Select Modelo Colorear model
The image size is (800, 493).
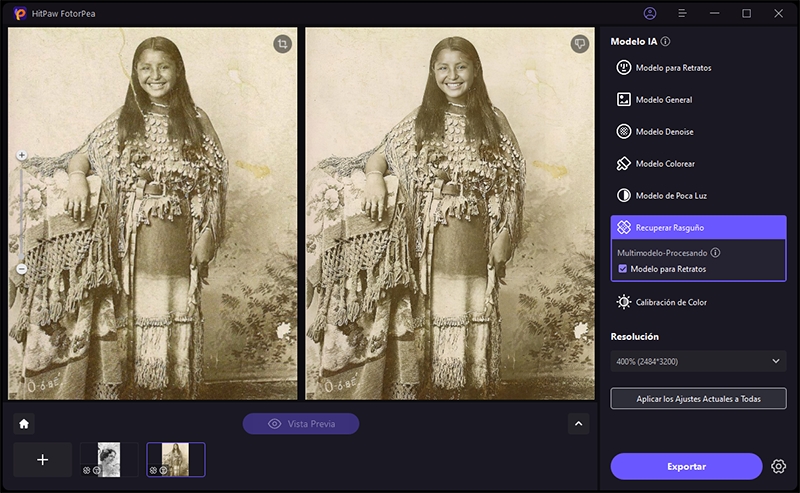[x=698, y=164]
